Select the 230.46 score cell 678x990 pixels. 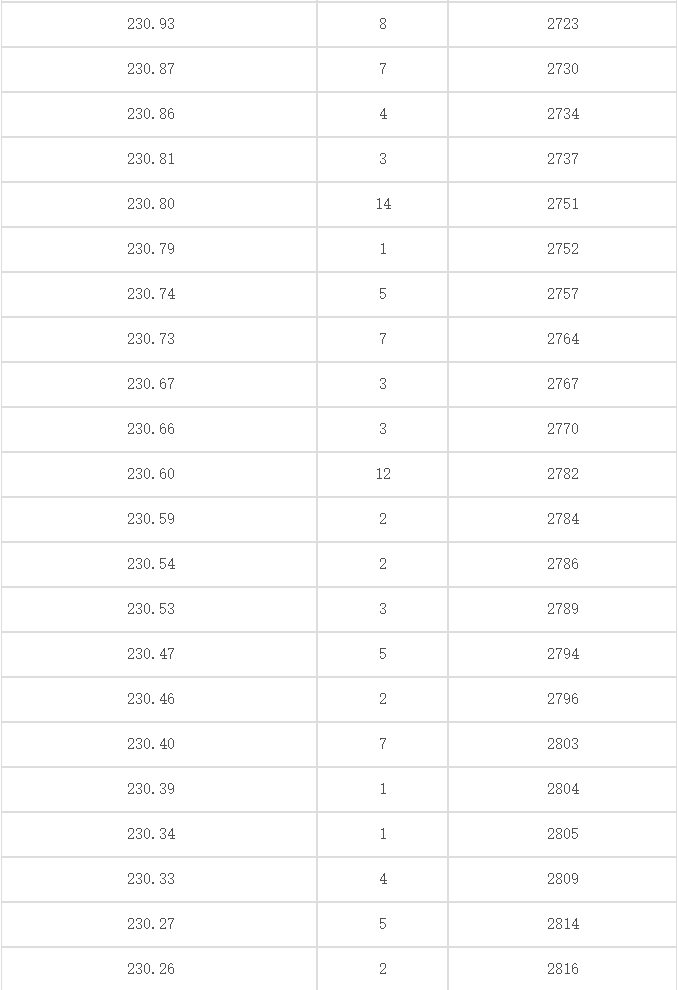coord(151,699)
